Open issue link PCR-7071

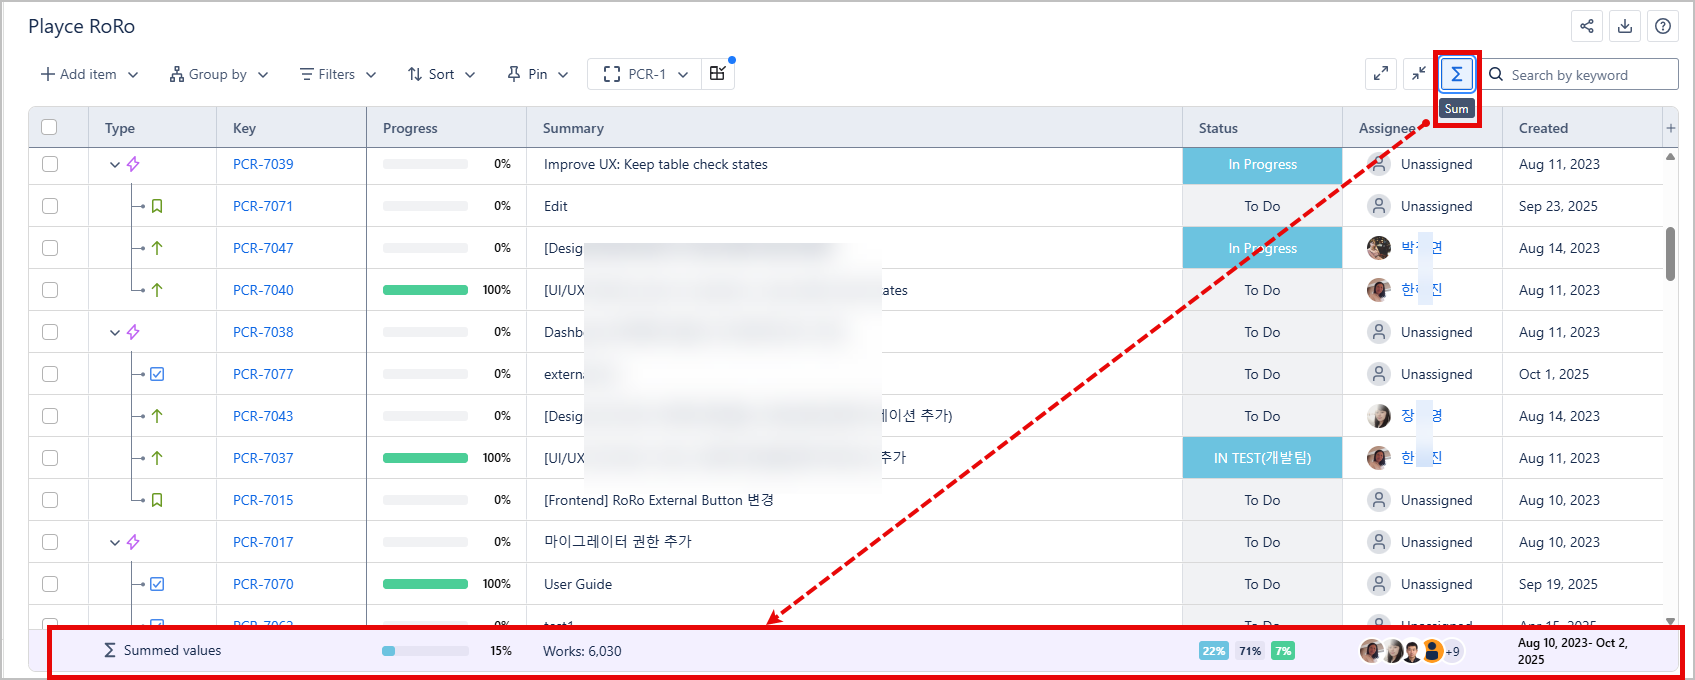click(x=263, y=206)
